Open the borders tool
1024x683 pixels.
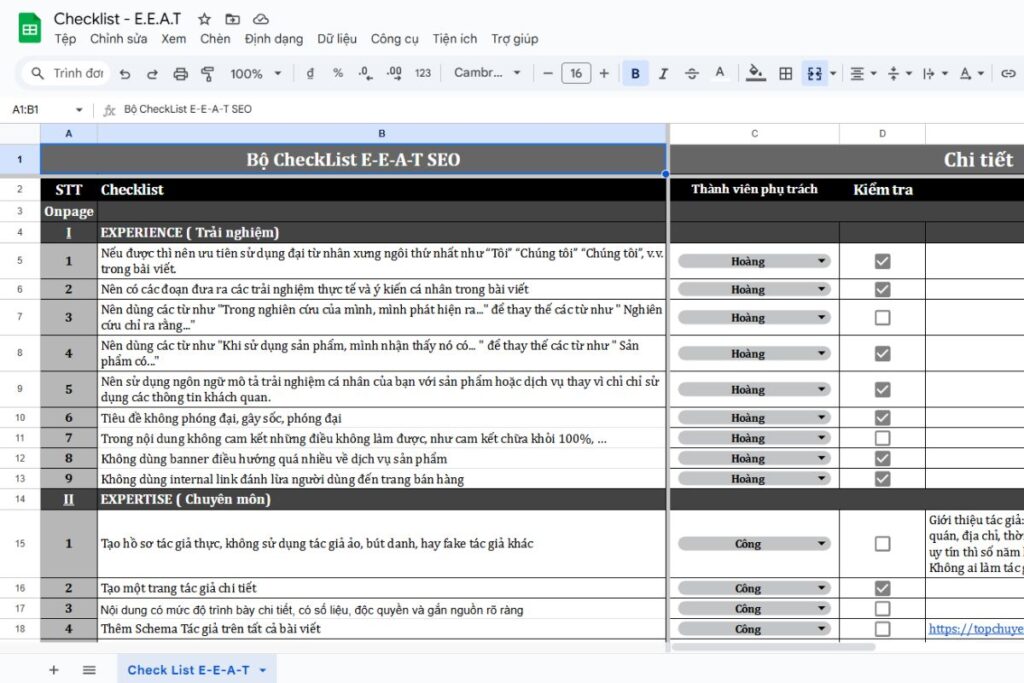(x=786, y=73)
